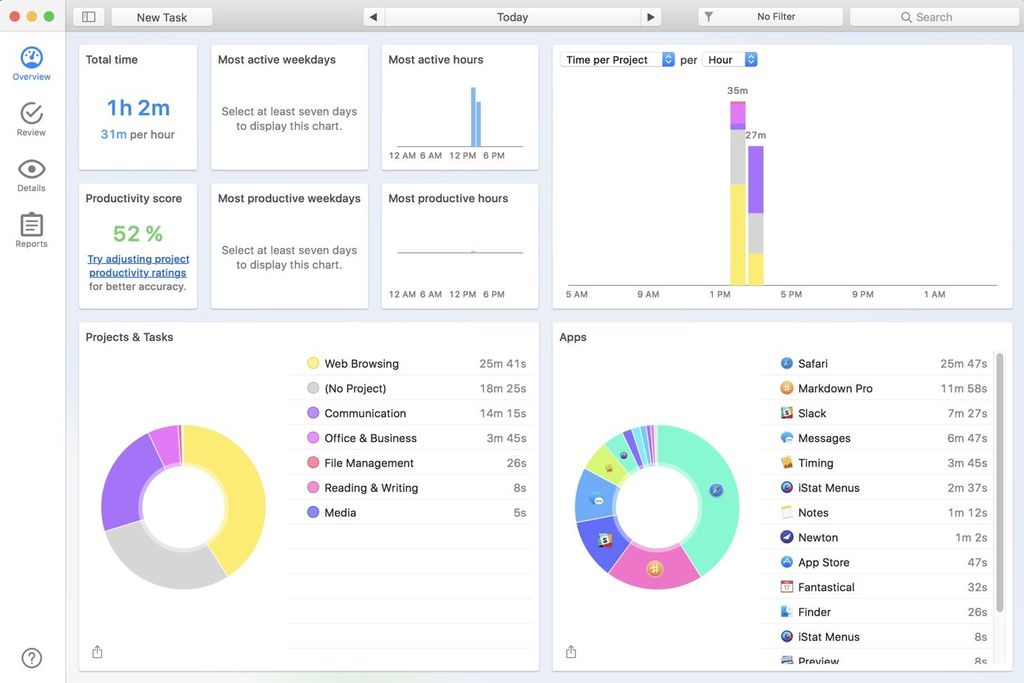Open the Overview section in sidebar

pos(31,63)
